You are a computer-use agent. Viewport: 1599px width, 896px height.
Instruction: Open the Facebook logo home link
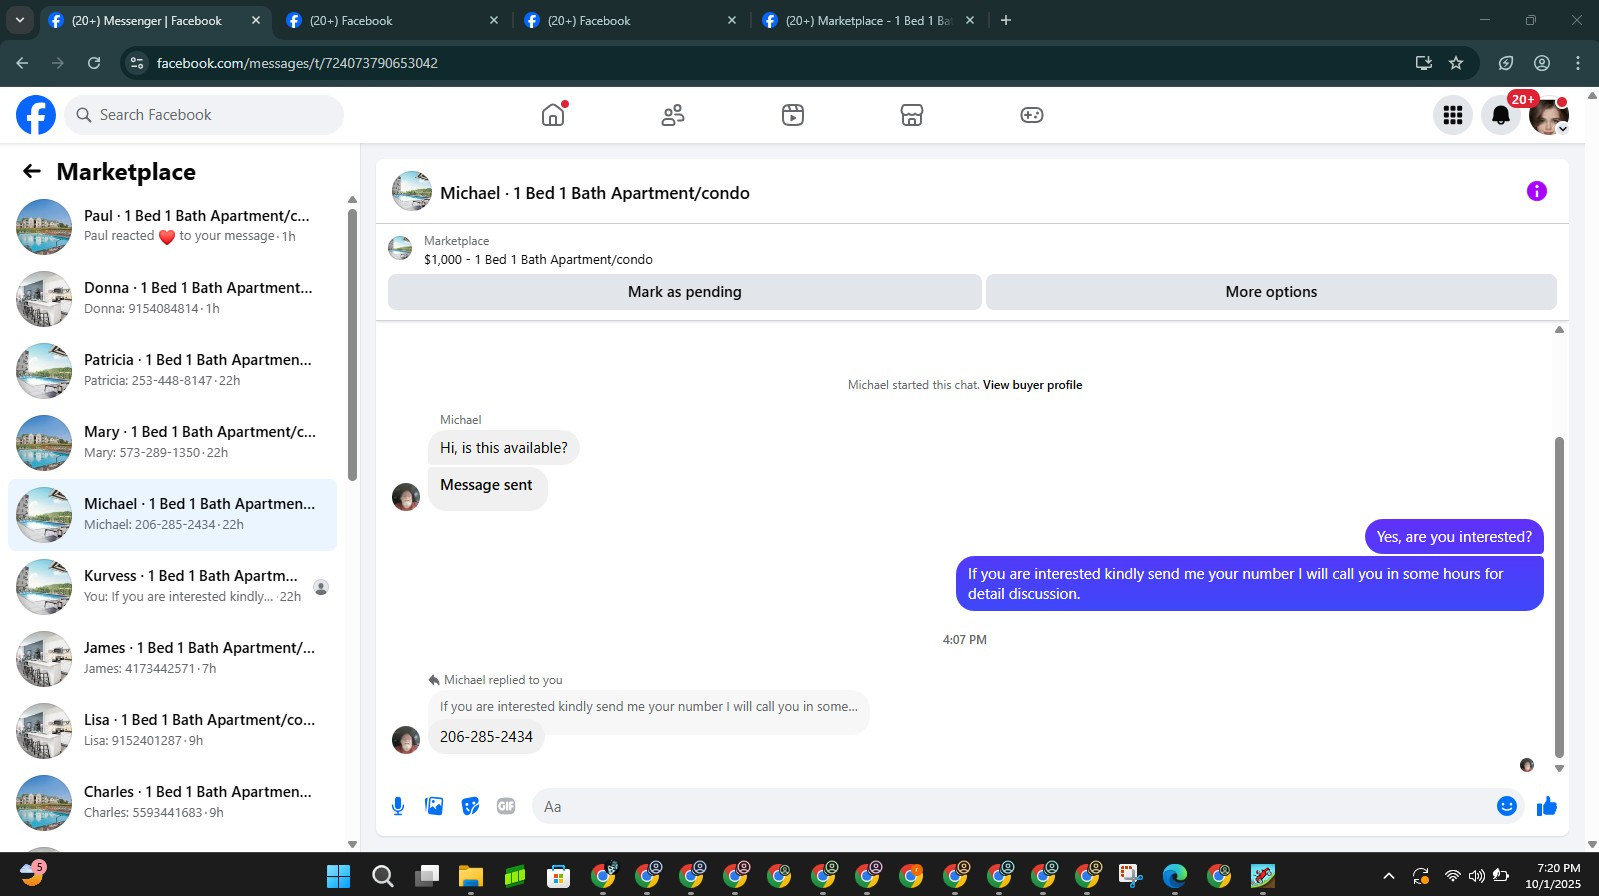[x=36, y=115]
